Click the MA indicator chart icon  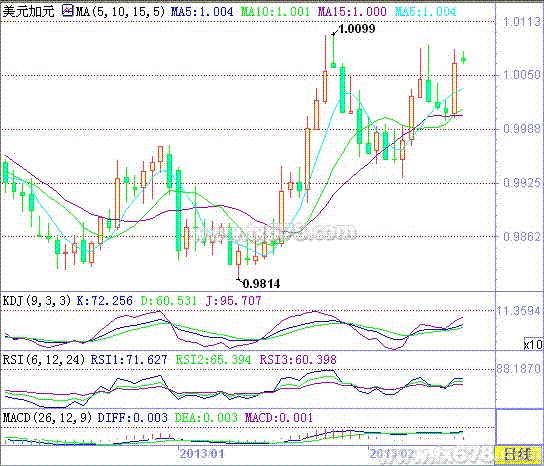pyautogui.click(x=67, y=11)
